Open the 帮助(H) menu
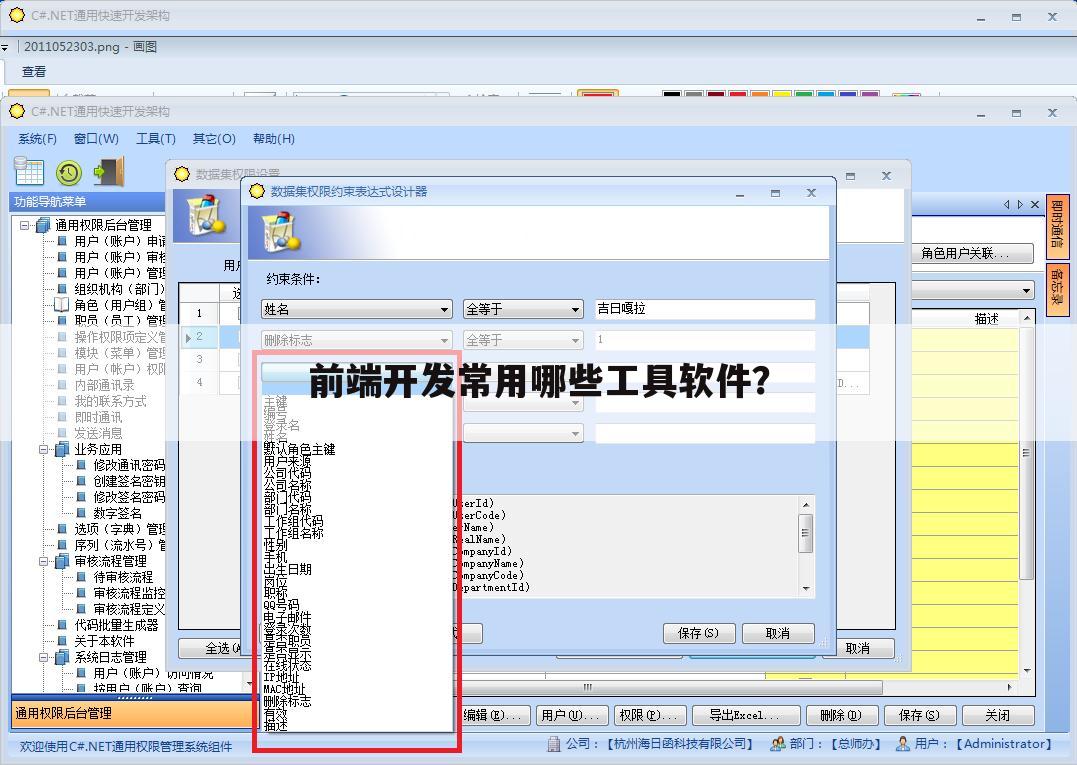This screenshot has height=765, width=1077. [x=273, y=139]
